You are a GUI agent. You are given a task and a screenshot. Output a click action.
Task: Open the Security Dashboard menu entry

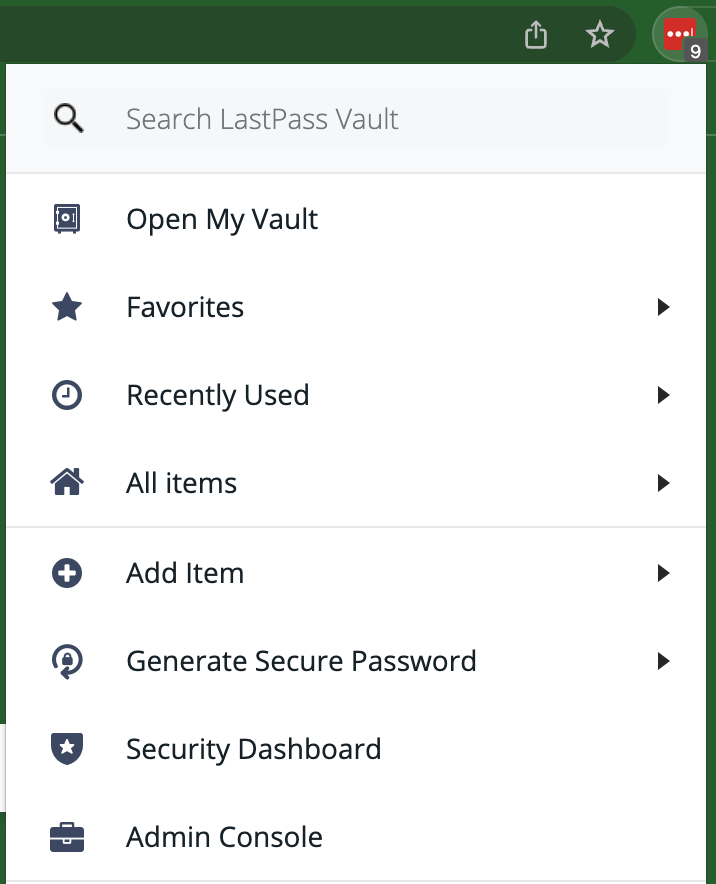click(253, 749)
